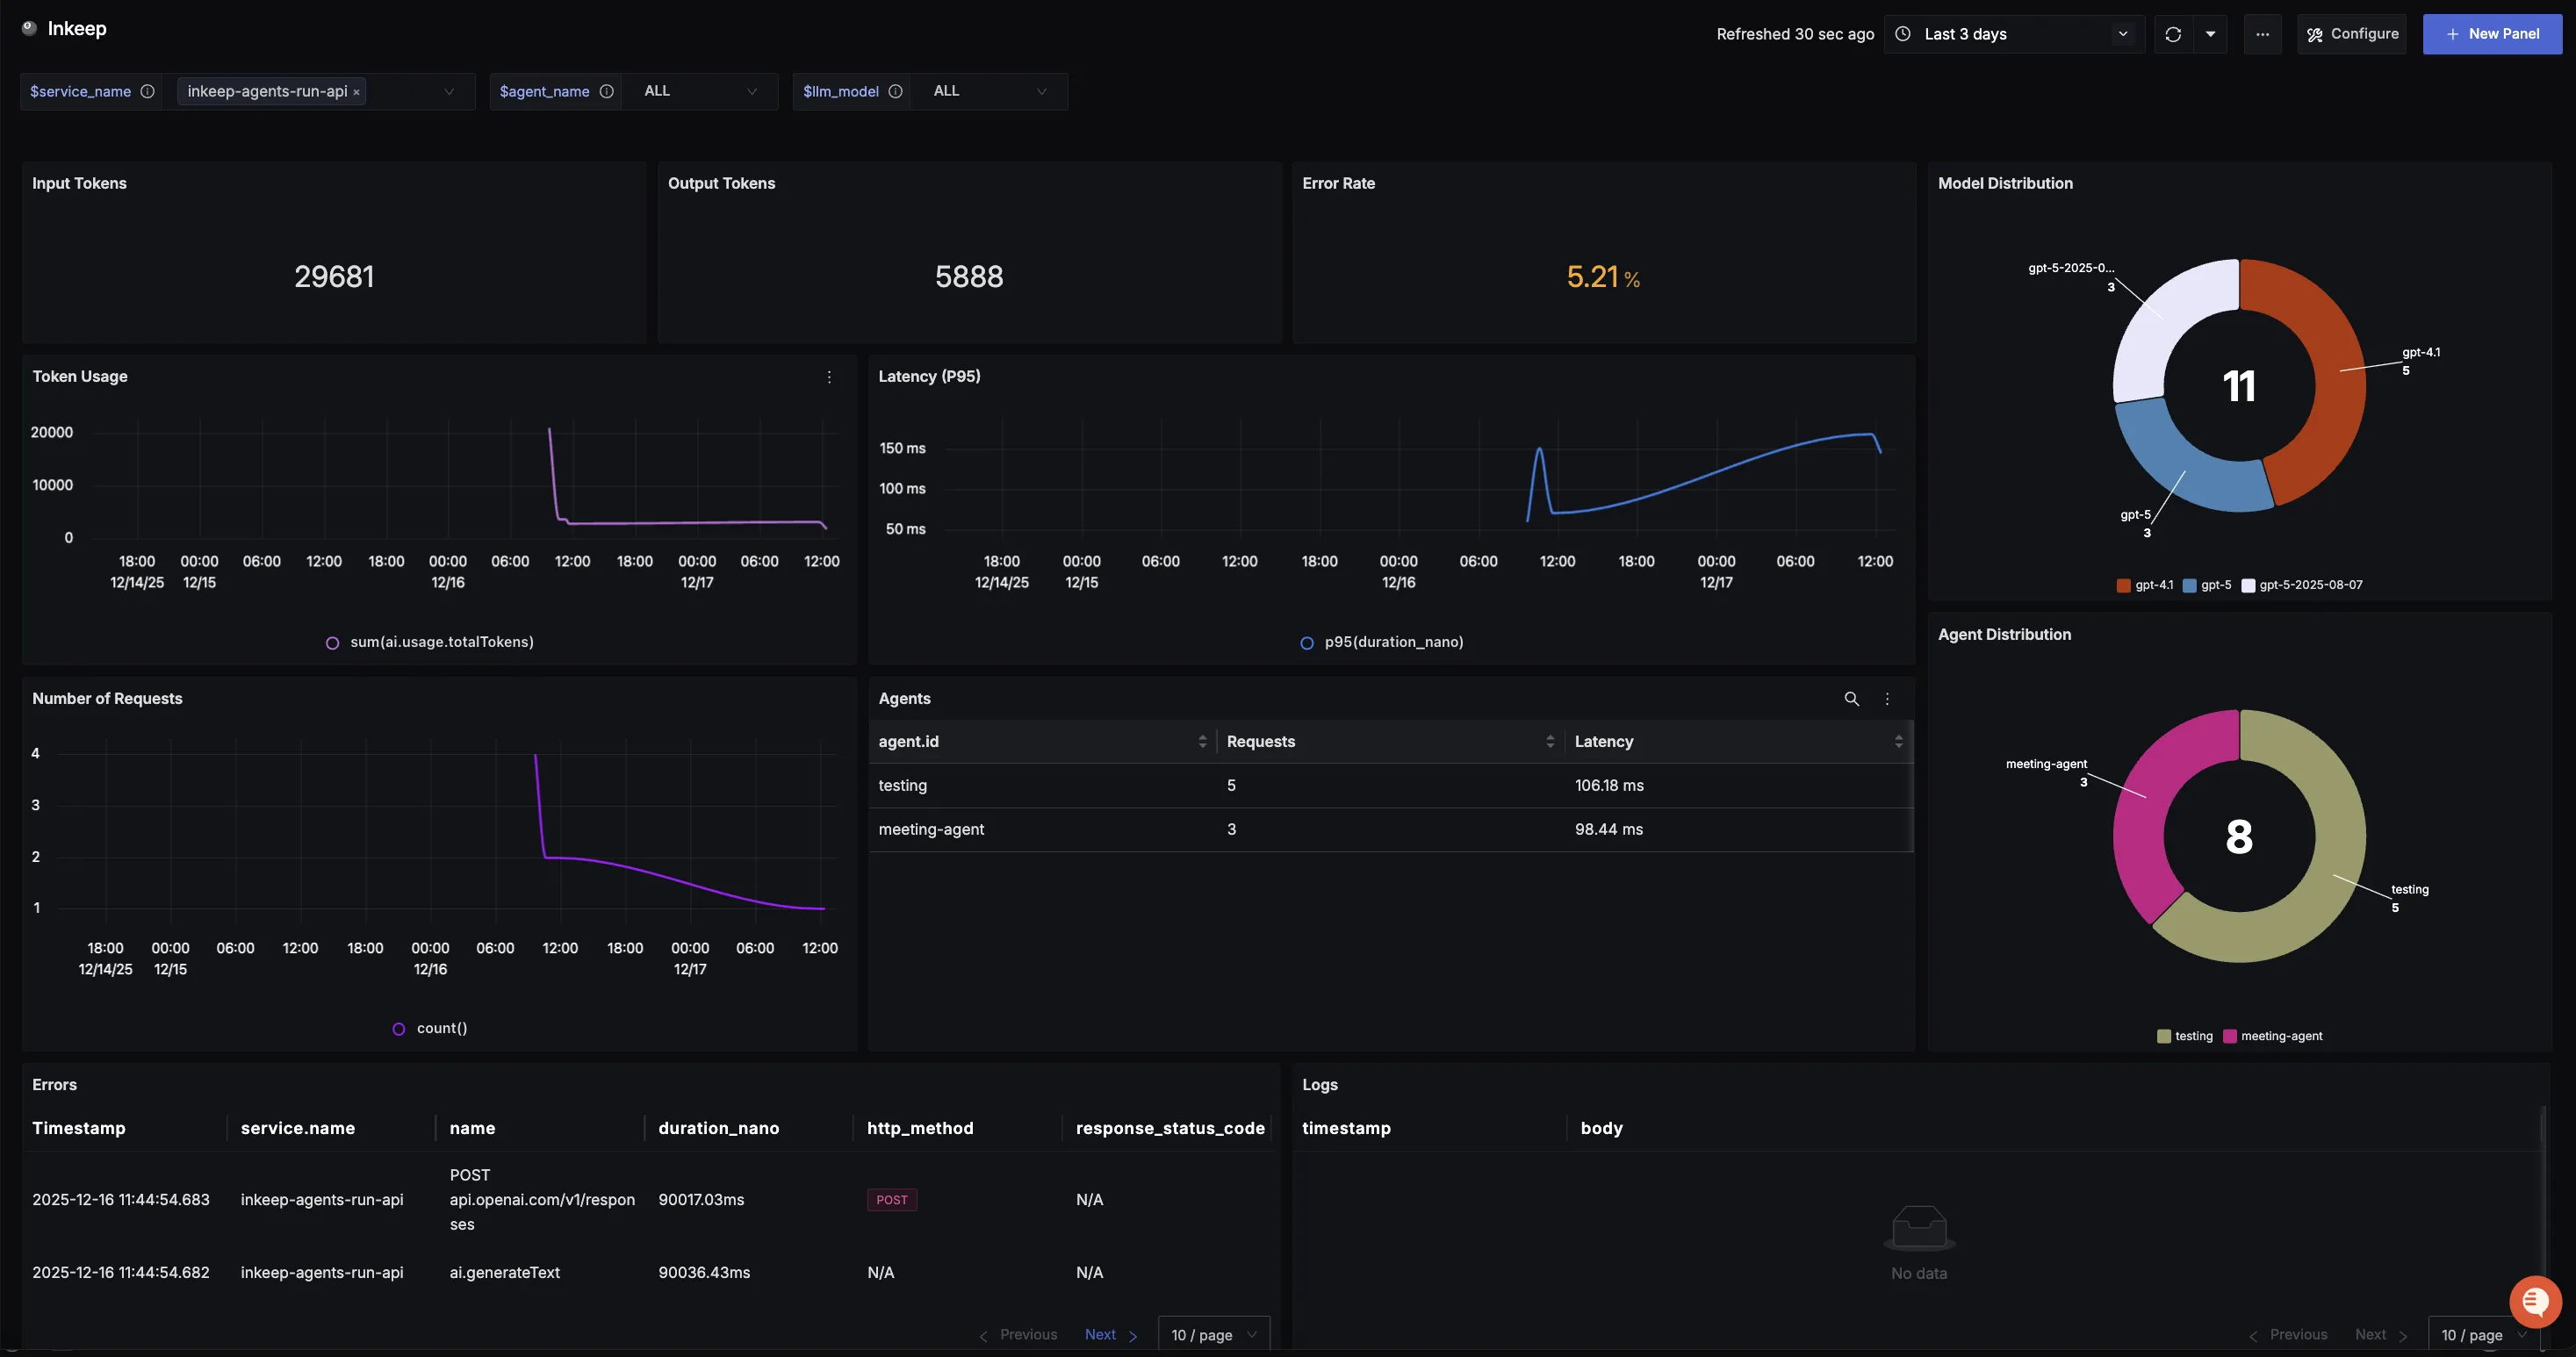Viewport: 2576px width, 1357px height.
Task: Click the gpt-4.1 legend color swatch
Action: coord(2124,585)
